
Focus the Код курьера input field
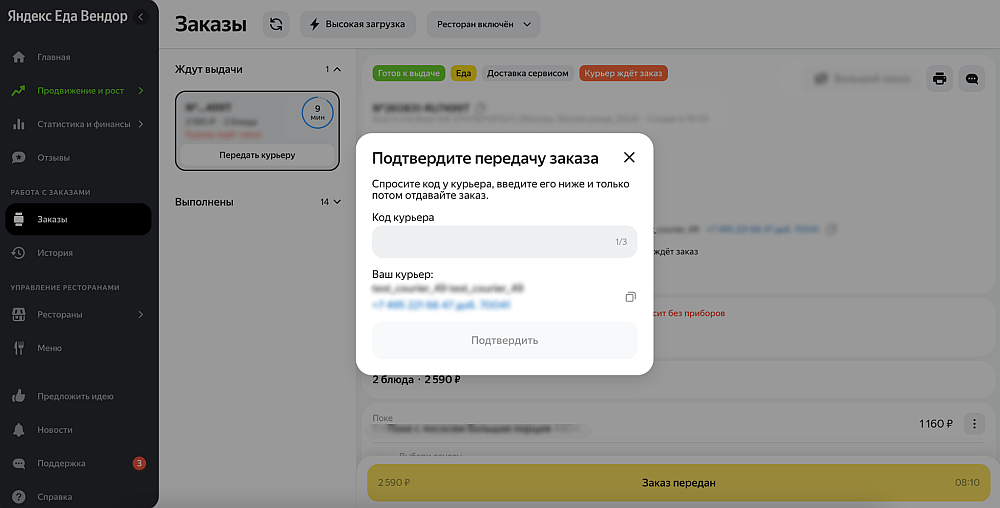(504, 242)
